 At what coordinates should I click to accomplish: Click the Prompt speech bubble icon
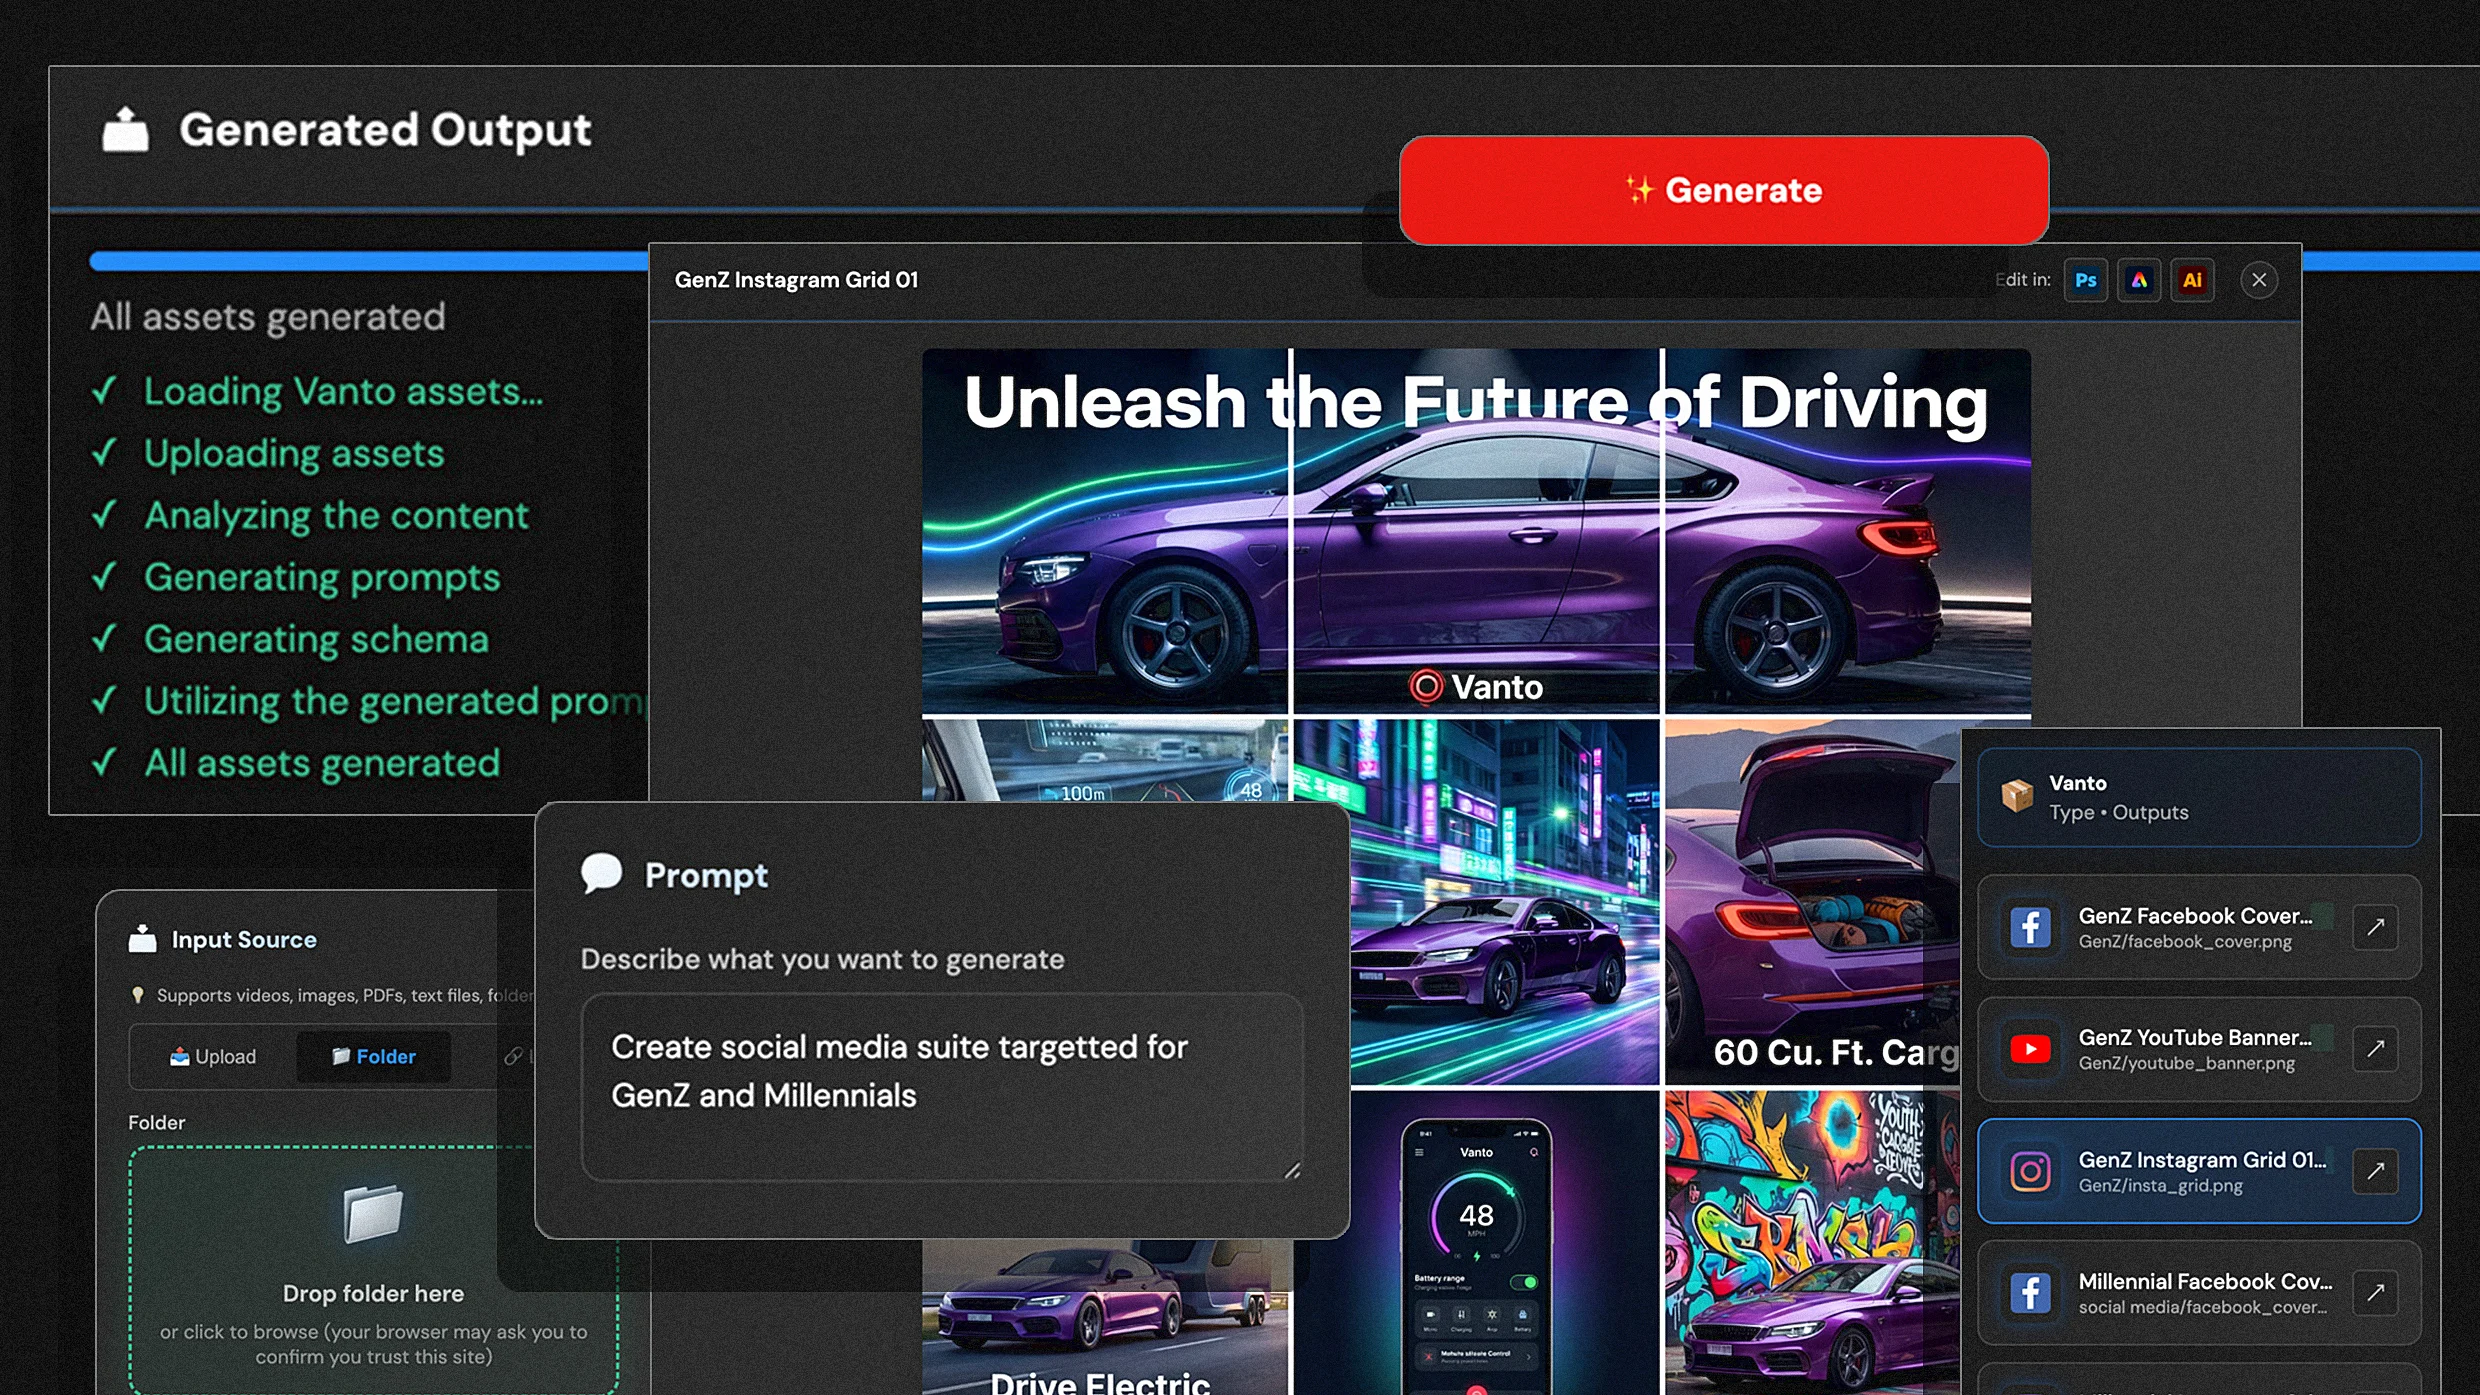pyautogui.click(x=601, y=871)
